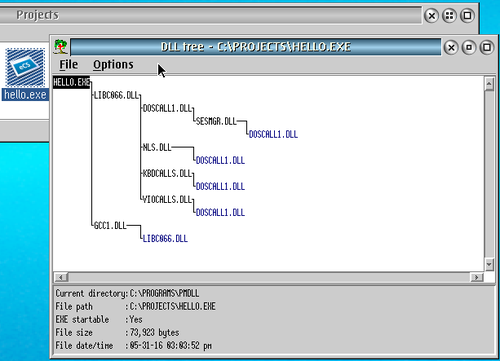The width and height of the screenshot is (500, 361).
Task: Select LIBC066.DLL under HELLO.EXE
Action: pyautogui.click(x=116, y=95)
